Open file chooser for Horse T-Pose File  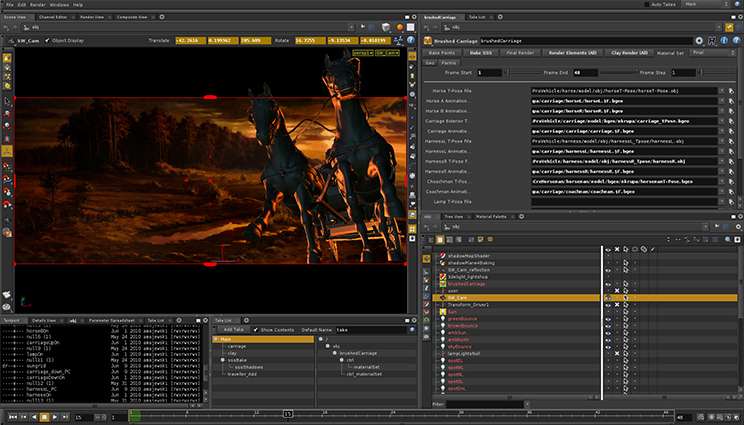[x=731, y=91]
